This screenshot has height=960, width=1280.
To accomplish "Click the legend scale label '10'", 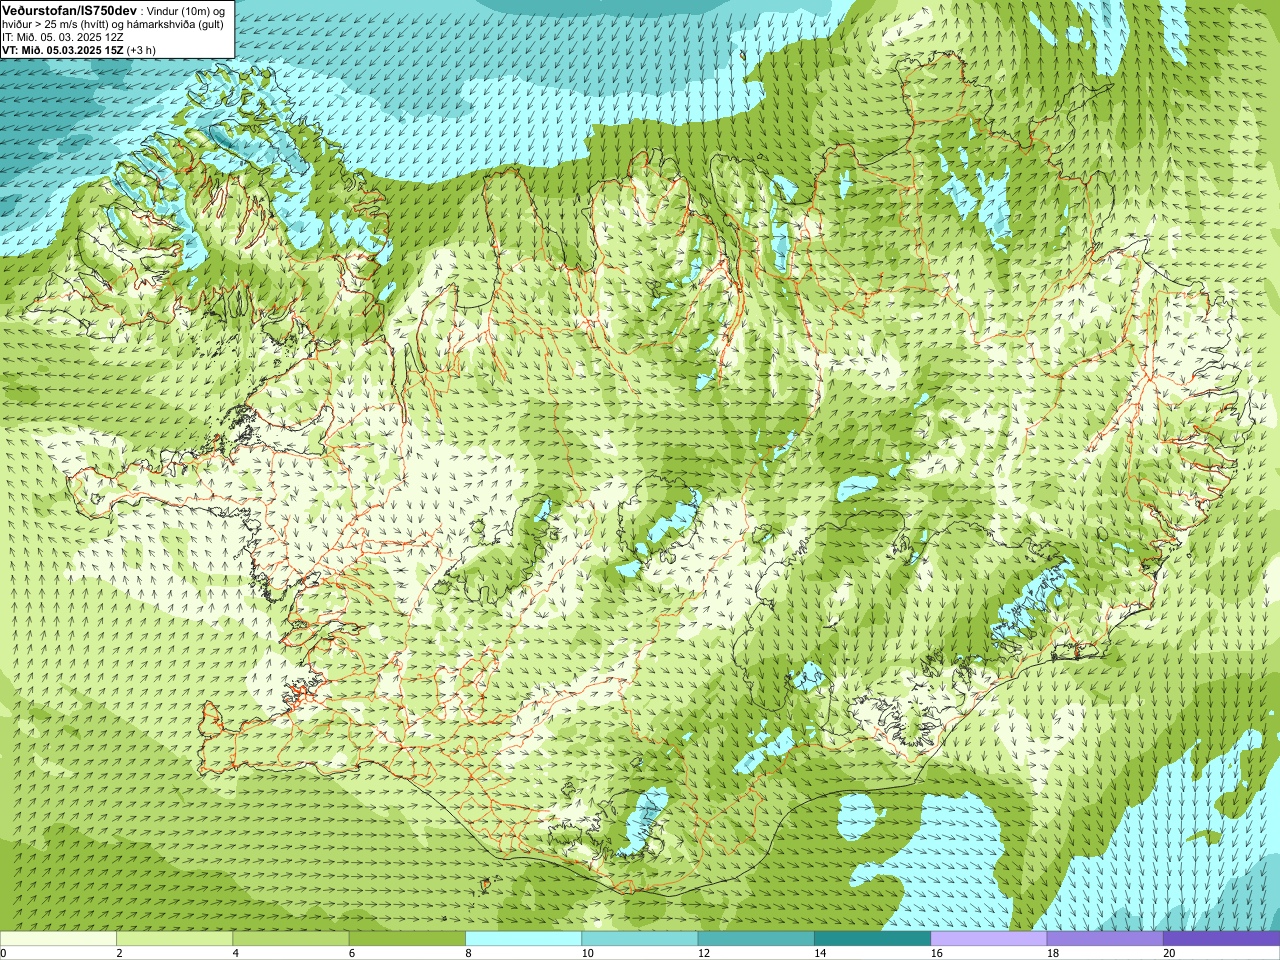I will [587, 953].
